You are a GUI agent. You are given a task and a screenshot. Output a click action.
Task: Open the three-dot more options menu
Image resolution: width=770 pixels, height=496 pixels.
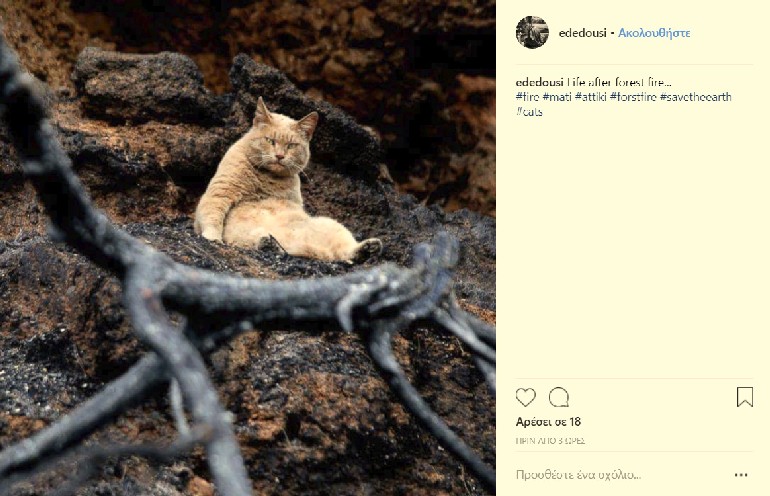741,475
